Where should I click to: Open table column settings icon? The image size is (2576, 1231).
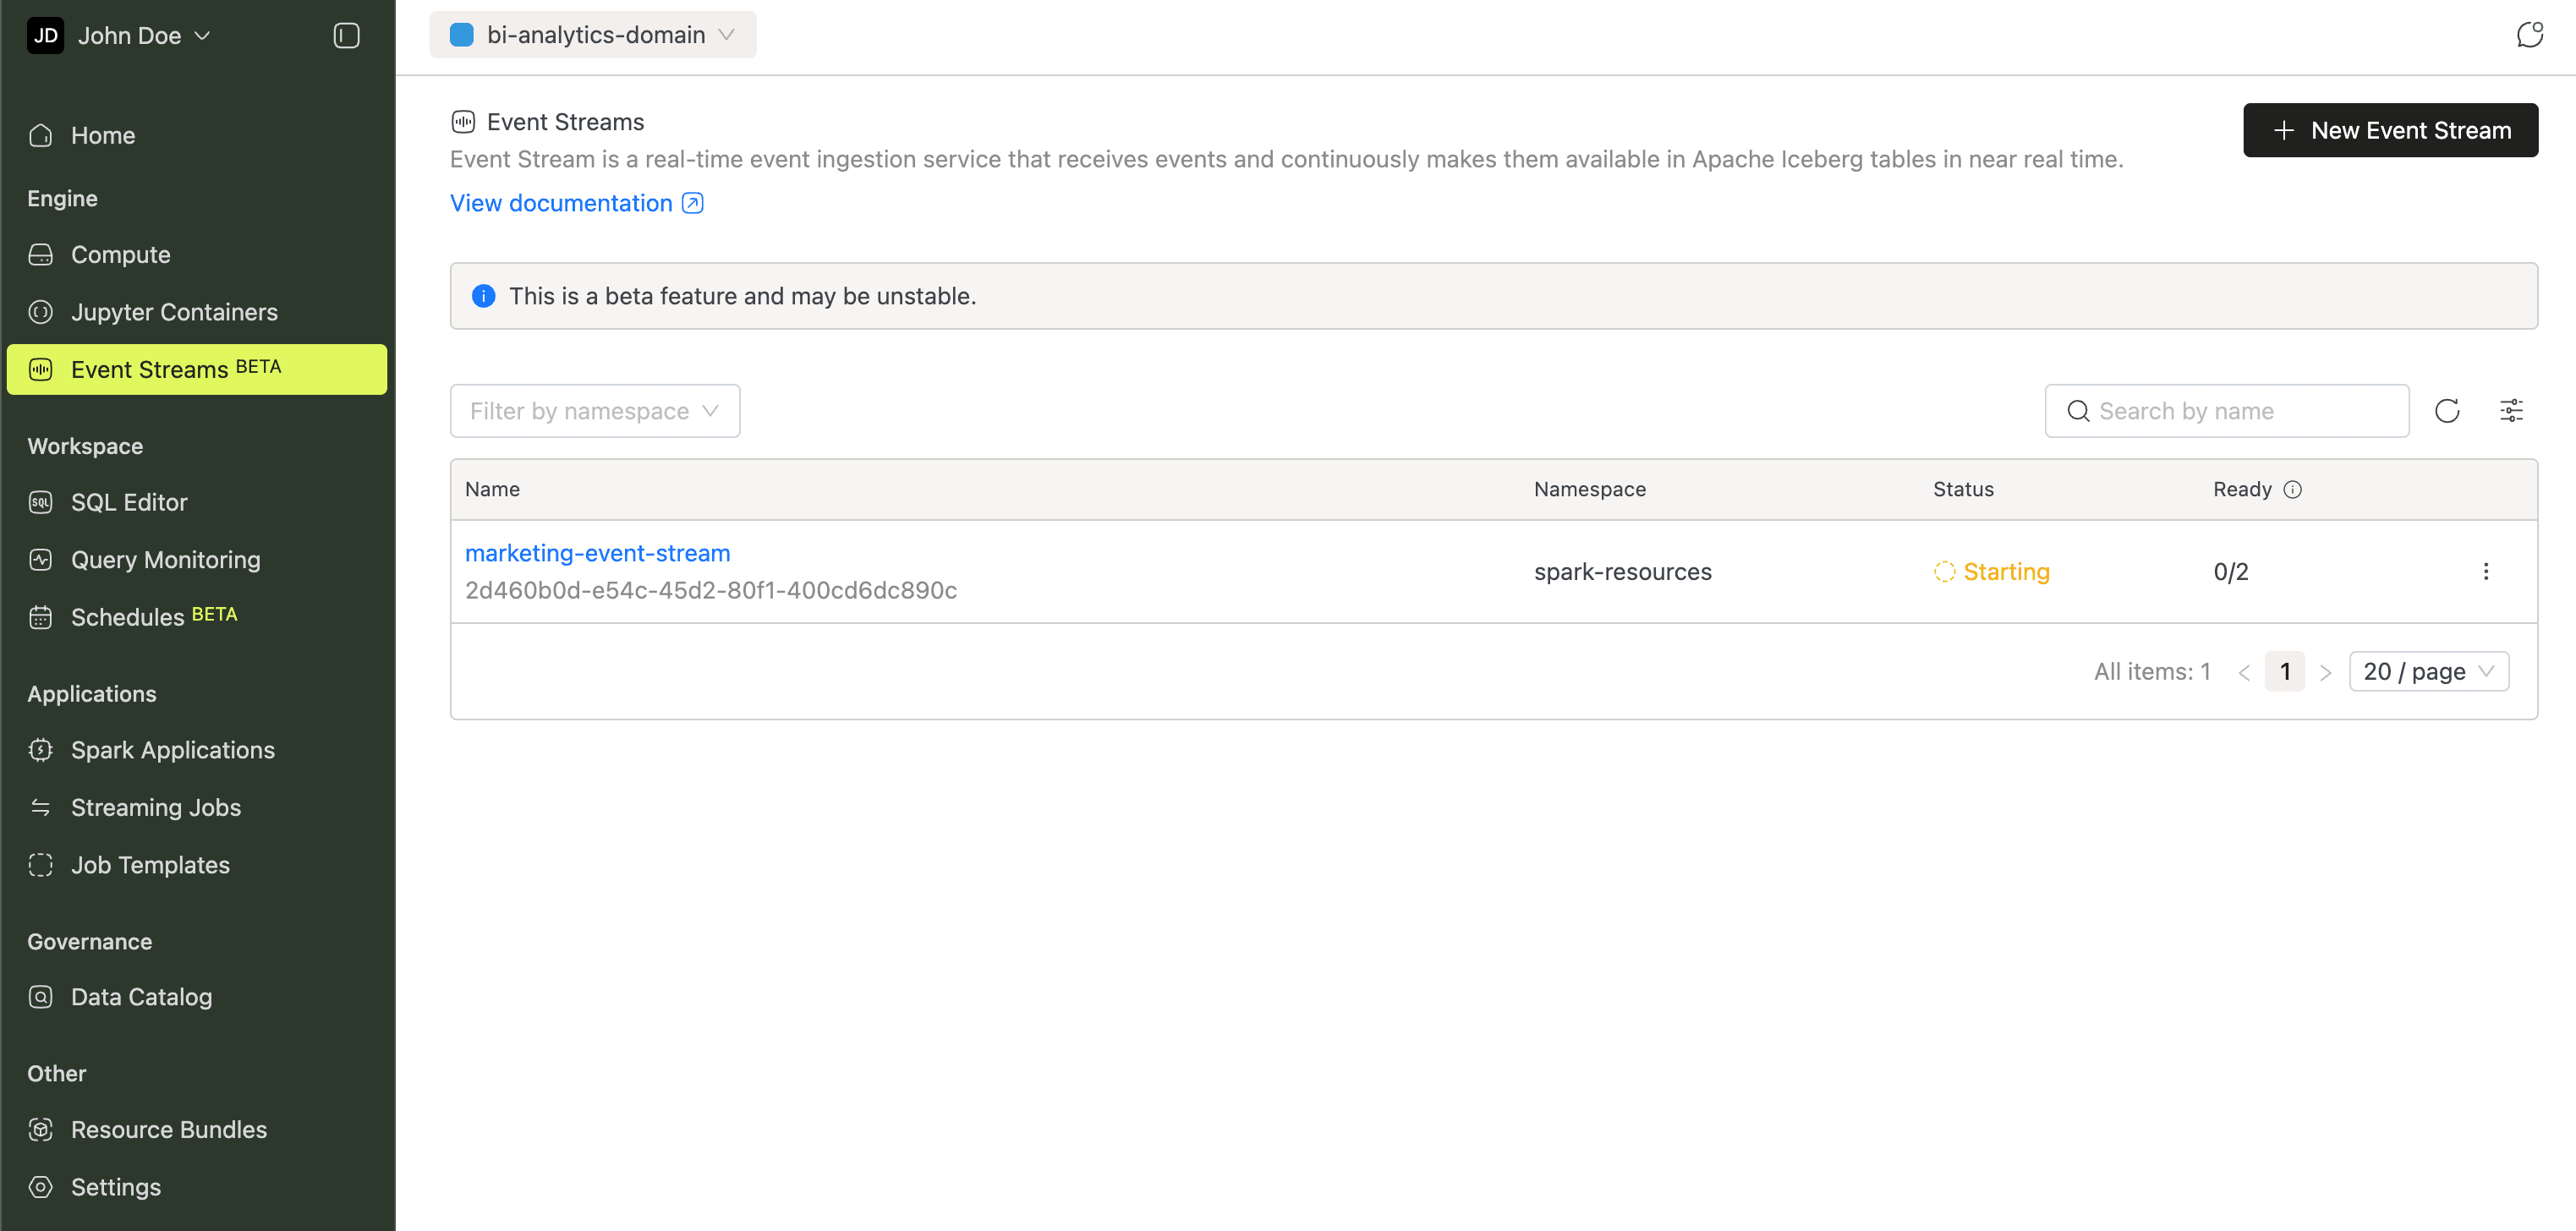2511,411
